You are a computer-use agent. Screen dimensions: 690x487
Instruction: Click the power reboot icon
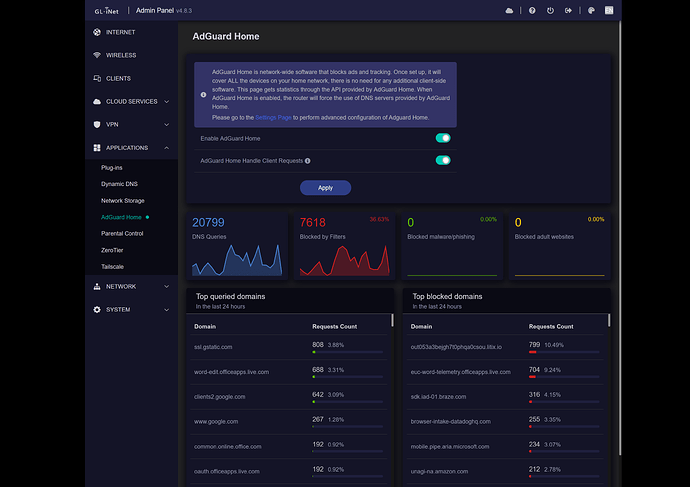click(x=549, y=10)
